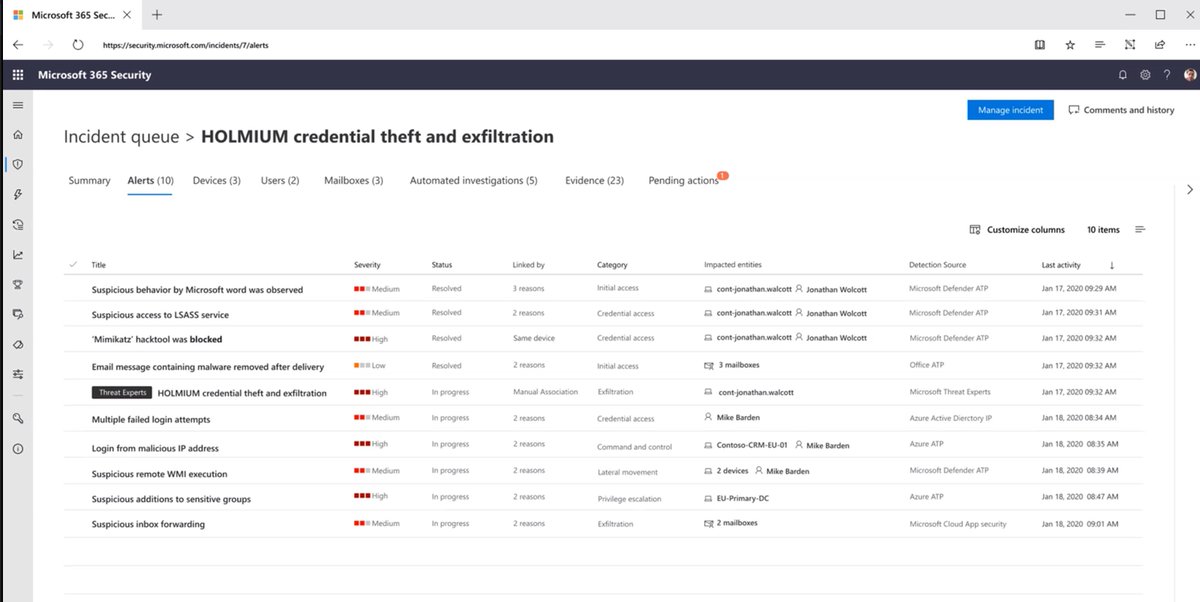The height and width of the screenshot is (602, 1200).
Task: Open the chart Reports sidebar icon
Action: [17, 254]
